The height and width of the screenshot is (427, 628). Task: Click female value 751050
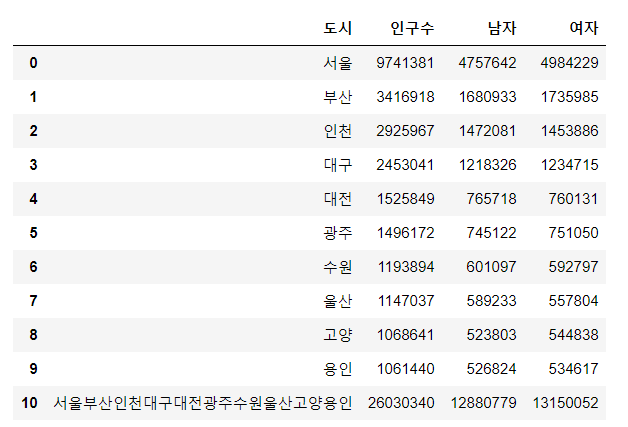tap(573, 233)
